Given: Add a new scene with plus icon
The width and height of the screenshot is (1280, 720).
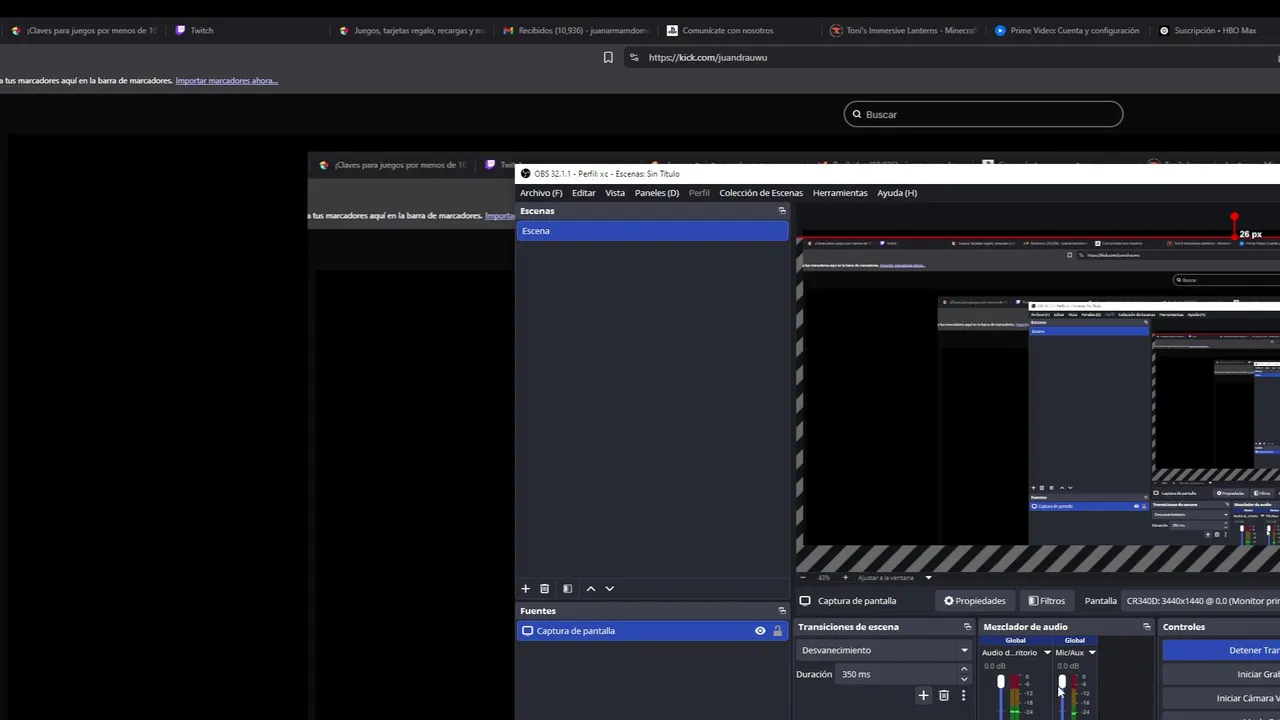Looking at the screenshot, I should [525, 589].
